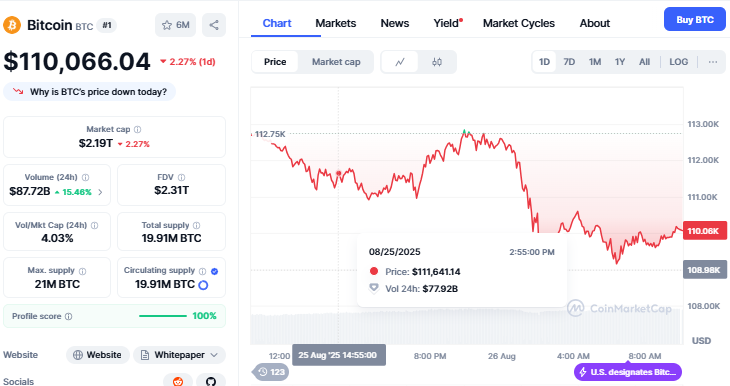The image size is (730, 386).
Task: Click the Profile score progress bar
Action: point(163,316)
